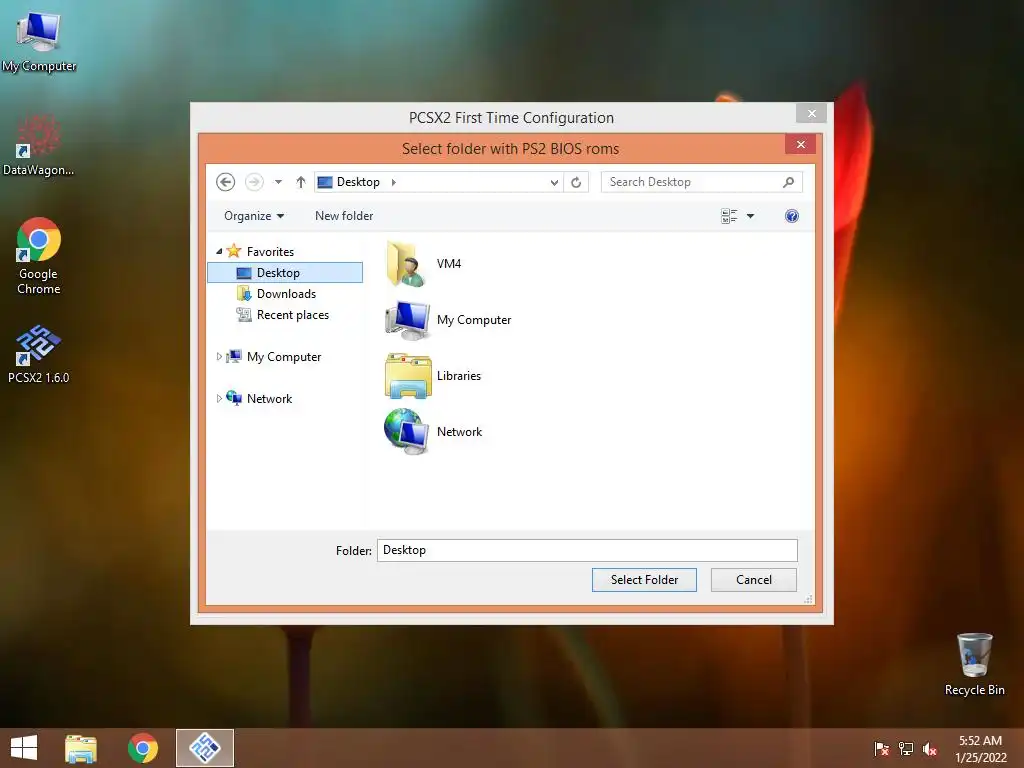Select the Libraries folder item
This screenshot has width=1024, height=768.
coord(433,376)
